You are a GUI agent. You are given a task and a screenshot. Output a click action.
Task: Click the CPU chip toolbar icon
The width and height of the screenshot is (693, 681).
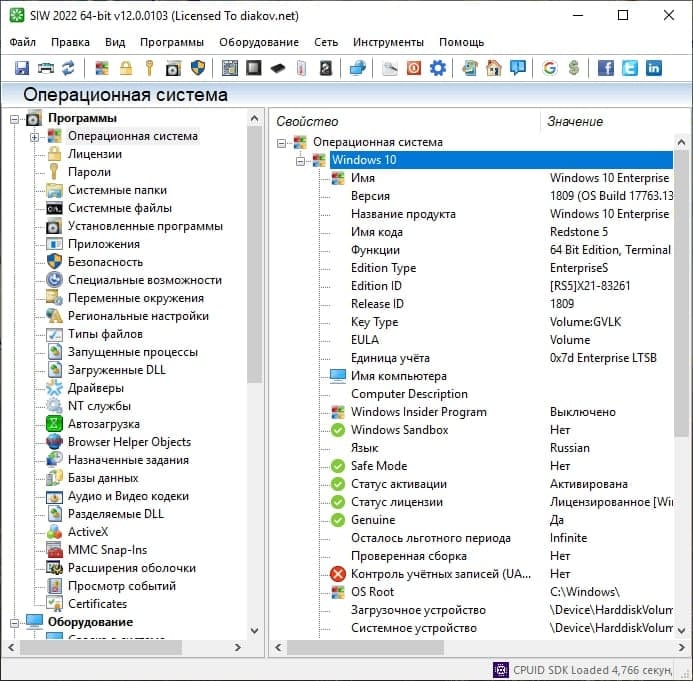254,68
